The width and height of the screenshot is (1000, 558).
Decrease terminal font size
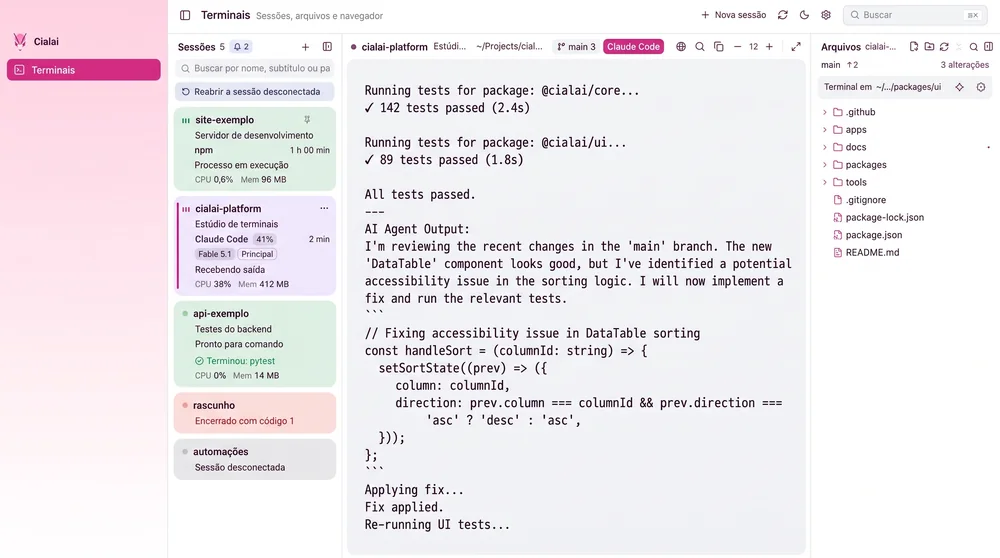pos(737,47)
